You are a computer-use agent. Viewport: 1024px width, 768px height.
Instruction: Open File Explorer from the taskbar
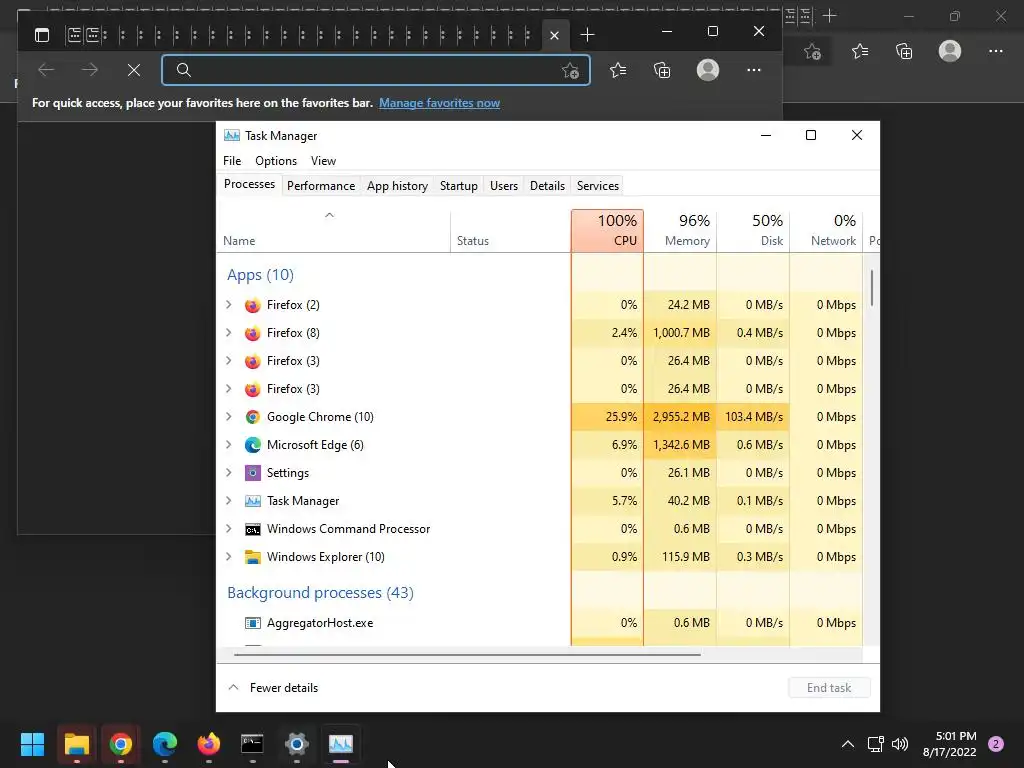click(76, 744)
